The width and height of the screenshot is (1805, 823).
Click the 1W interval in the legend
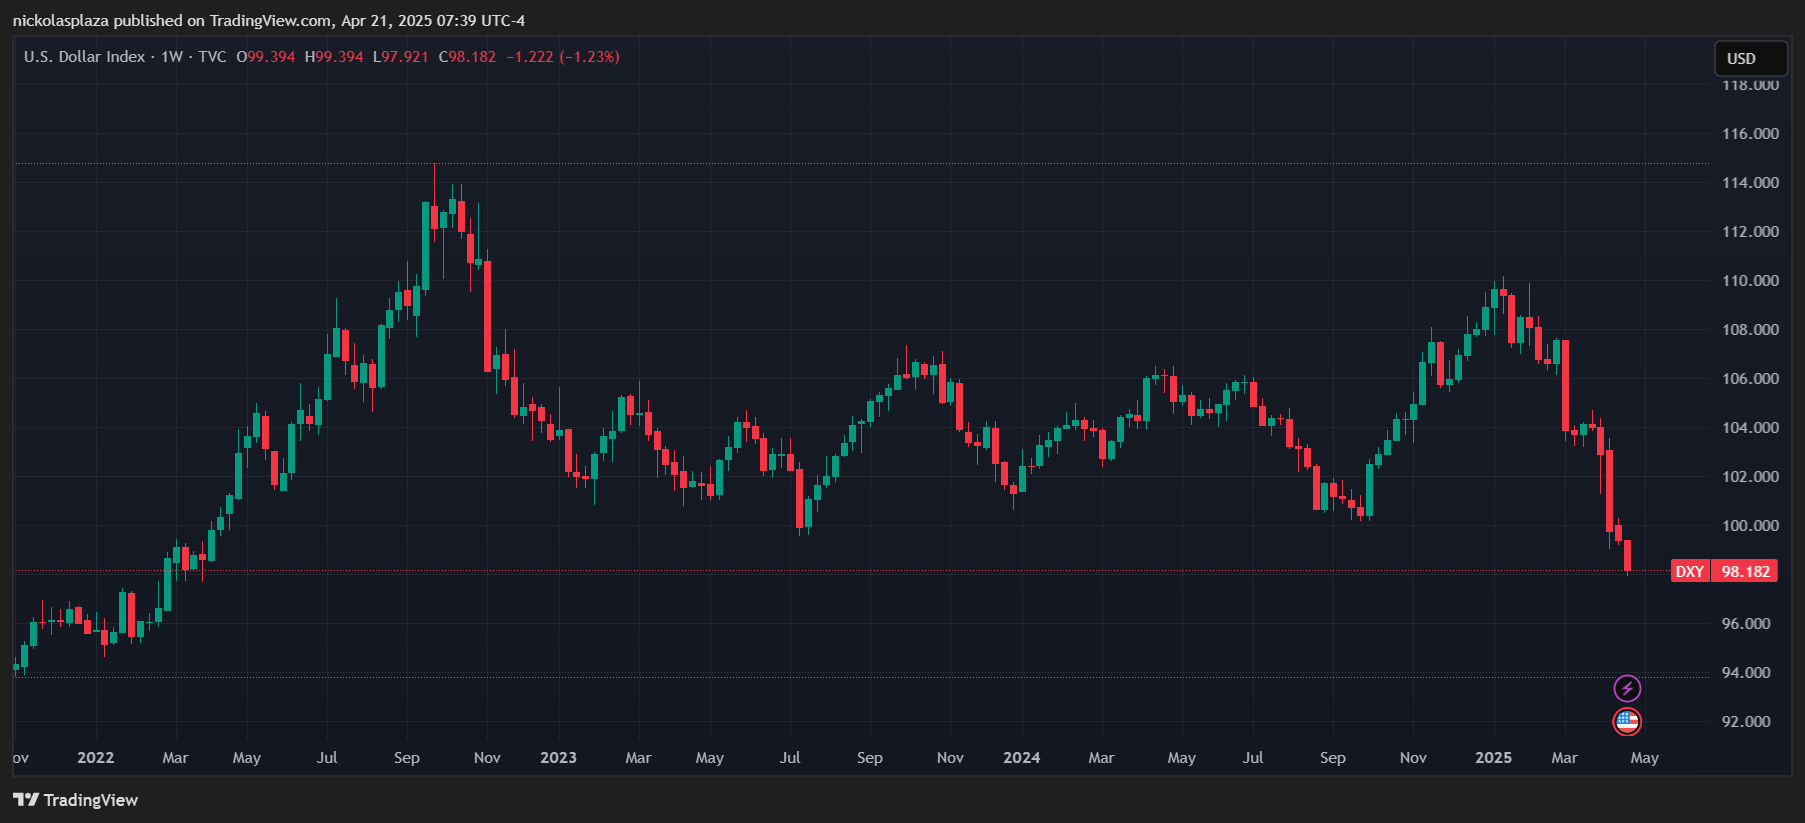pyautogui.click(x=172, y=57)
